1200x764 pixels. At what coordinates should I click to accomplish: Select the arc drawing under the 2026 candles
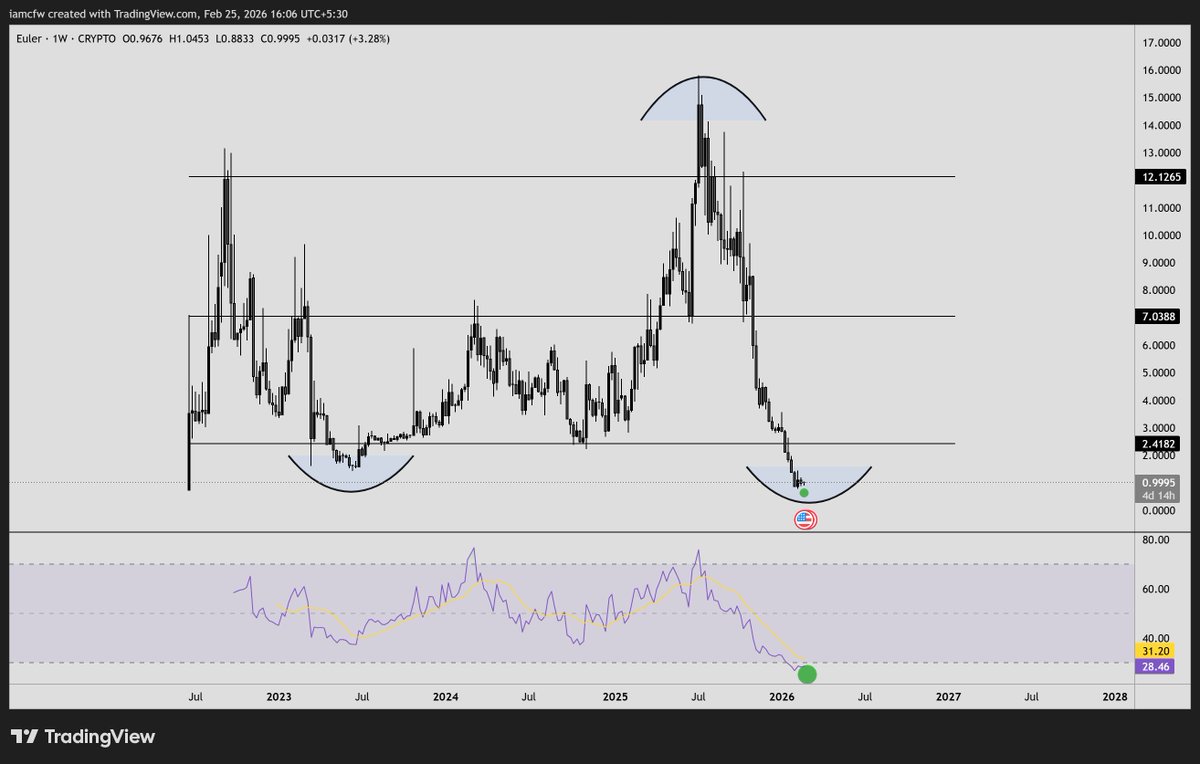[x=809, y=484]
